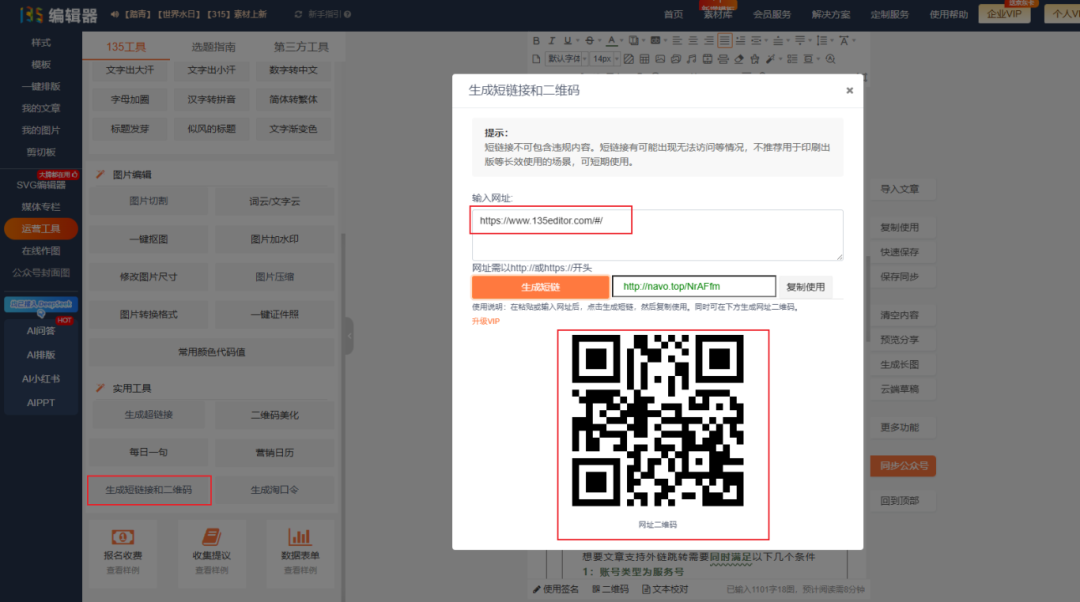Click the orange 生成短链 button
The image size is (1080, 602).
pos(541,287)
